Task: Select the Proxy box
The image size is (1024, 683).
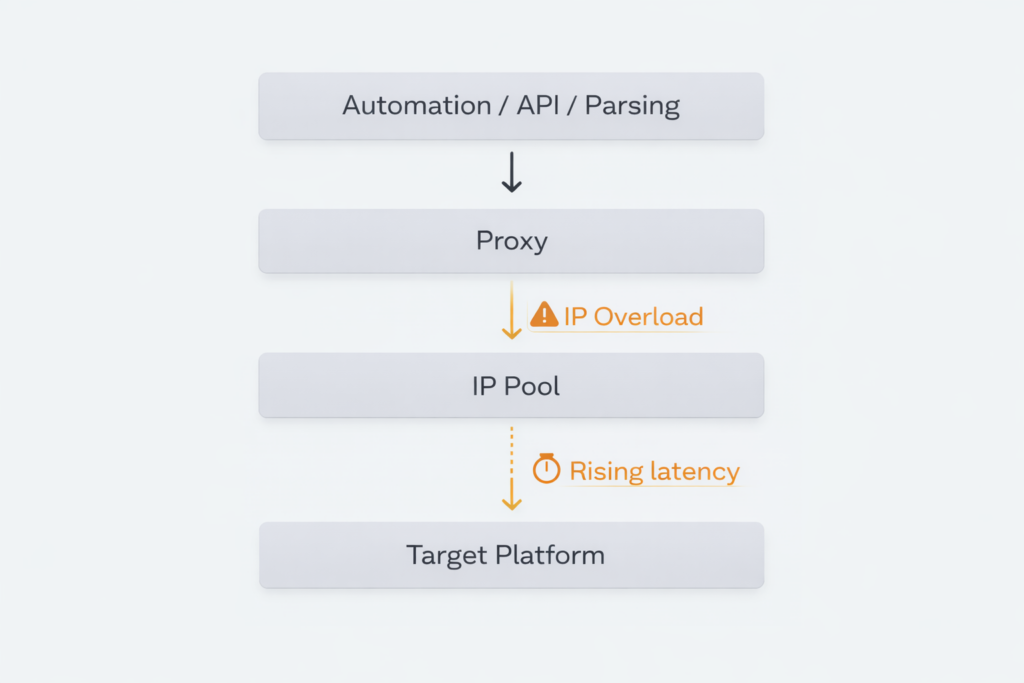Action: 511,241
